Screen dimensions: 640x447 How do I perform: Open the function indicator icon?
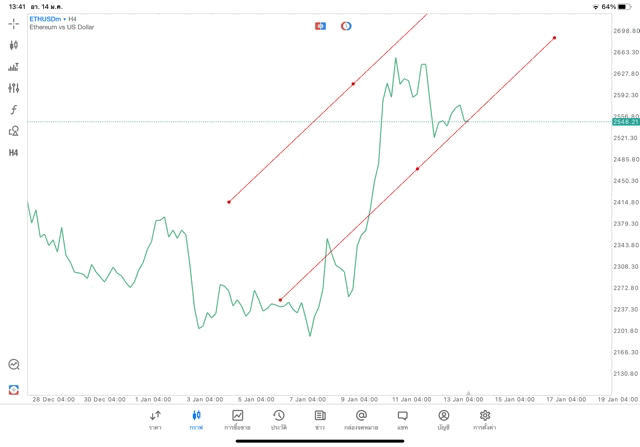pos(14,110)
